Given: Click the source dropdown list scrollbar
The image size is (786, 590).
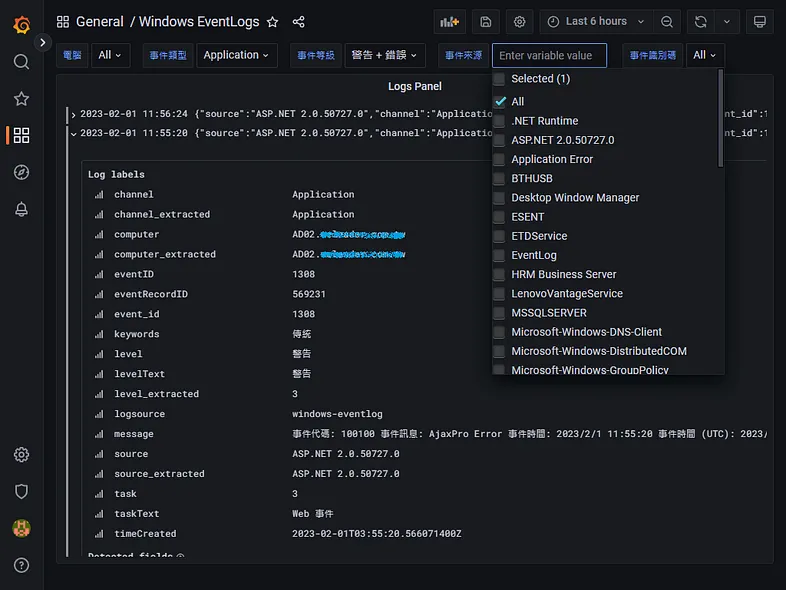Looking at the screenshot, I should point(721,118).
